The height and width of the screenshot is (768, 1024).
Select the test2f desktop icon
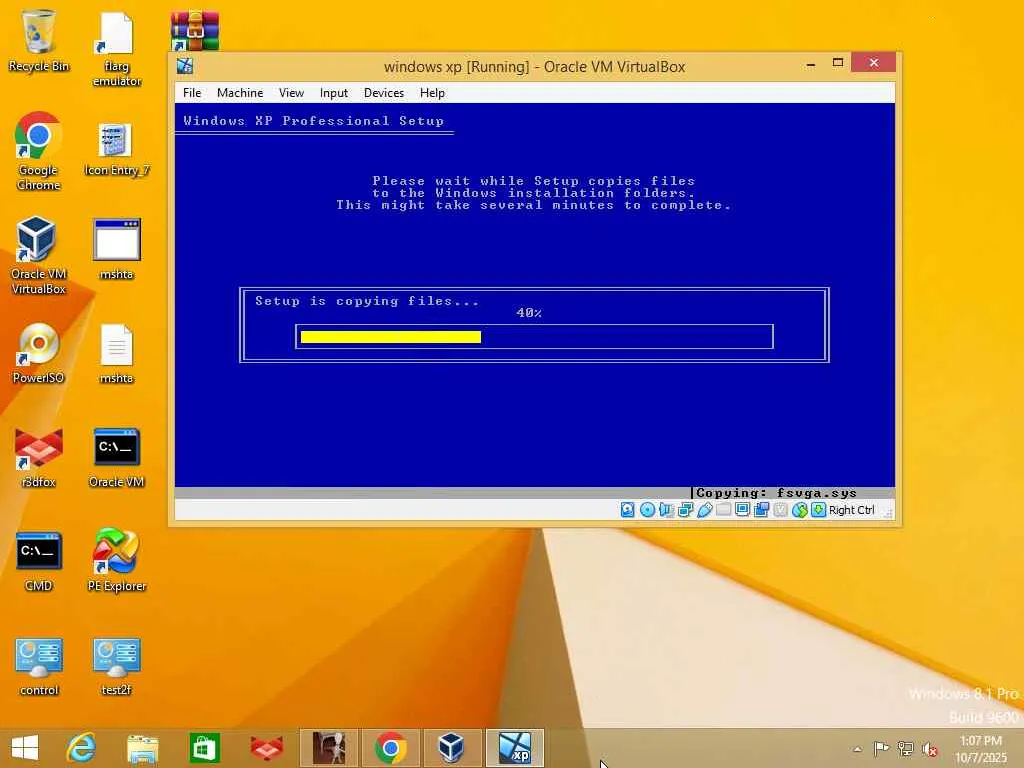point(116,666)
